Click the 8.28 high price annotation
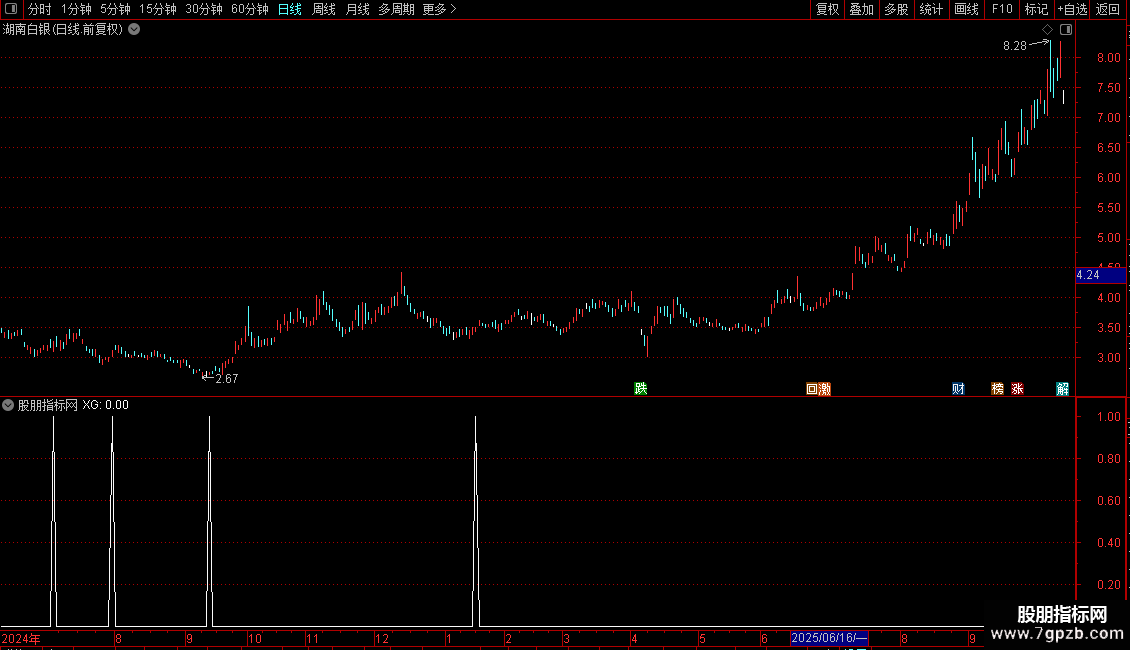Image resolution: width=1130 pixels, height=650 pixels. [x=1015, y=45]
